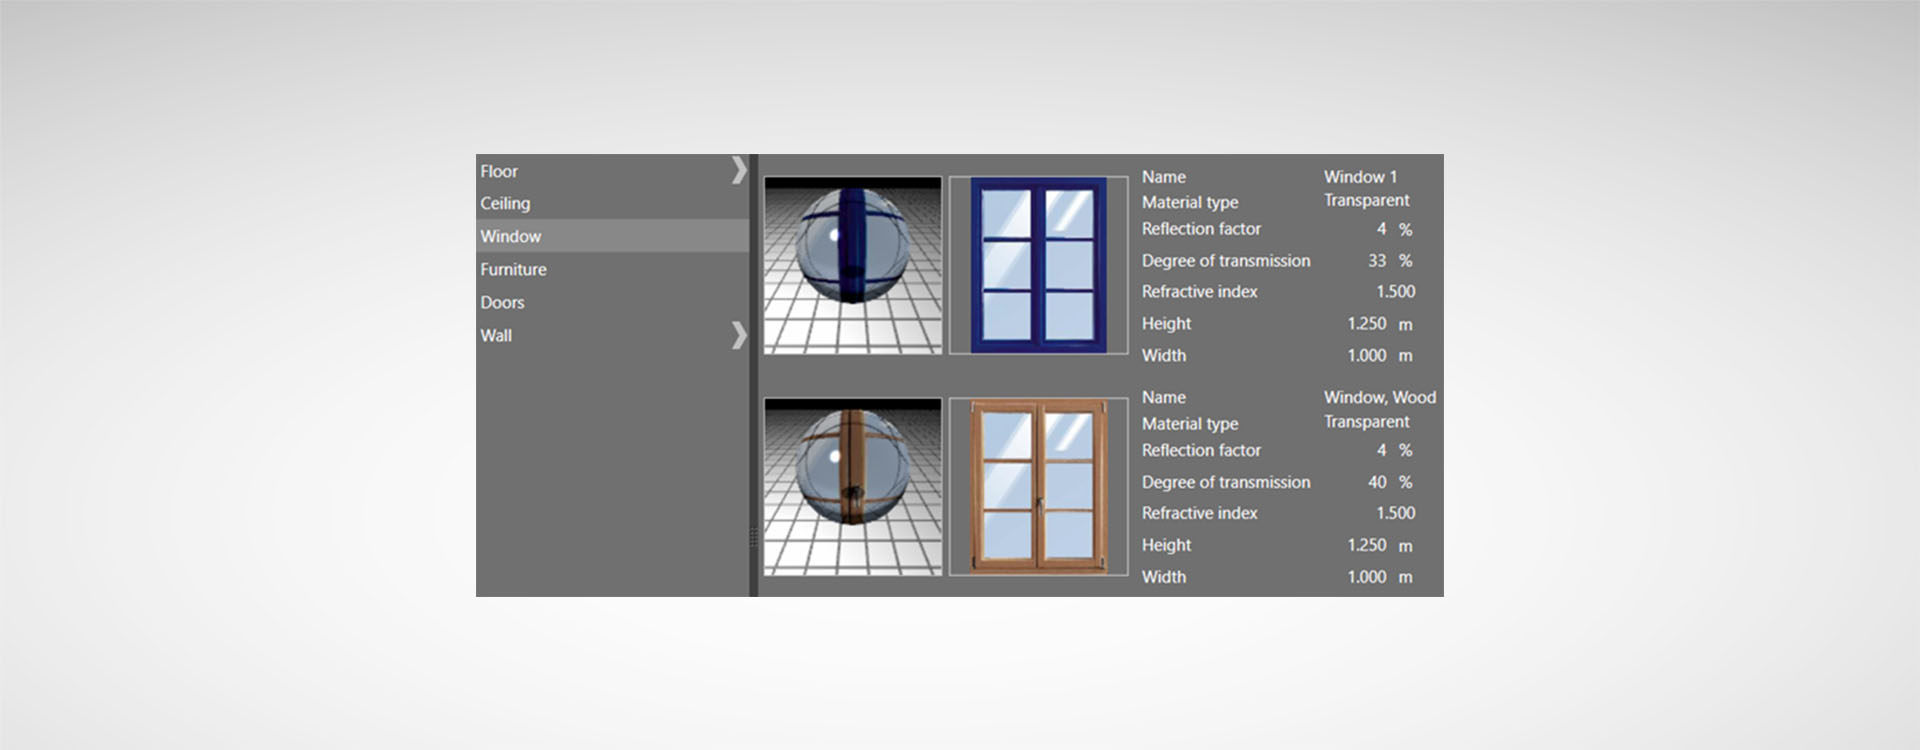Image resolution: width=1920 pixels, height=750 pixels.
Task: Click the panel splitter grip handle
Action: 754,537
